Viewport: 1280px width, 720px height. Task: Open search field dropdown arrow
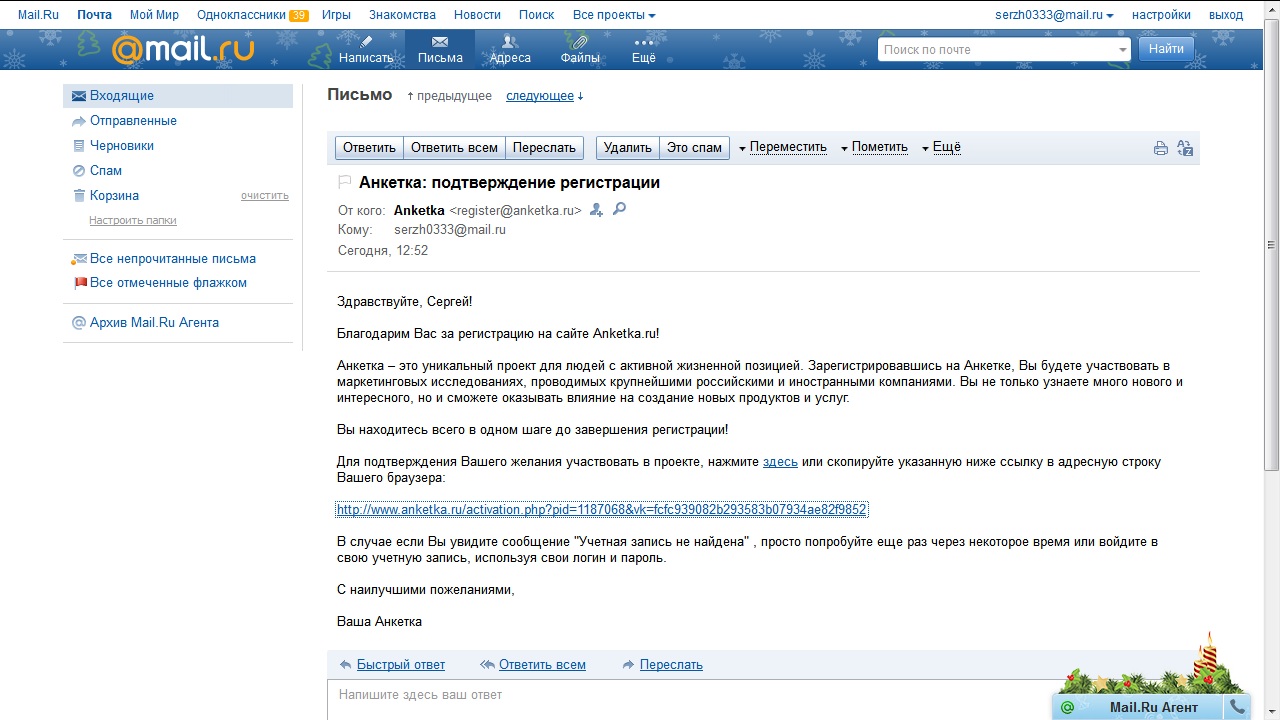pyautogui.click(x=1122, y=50)
